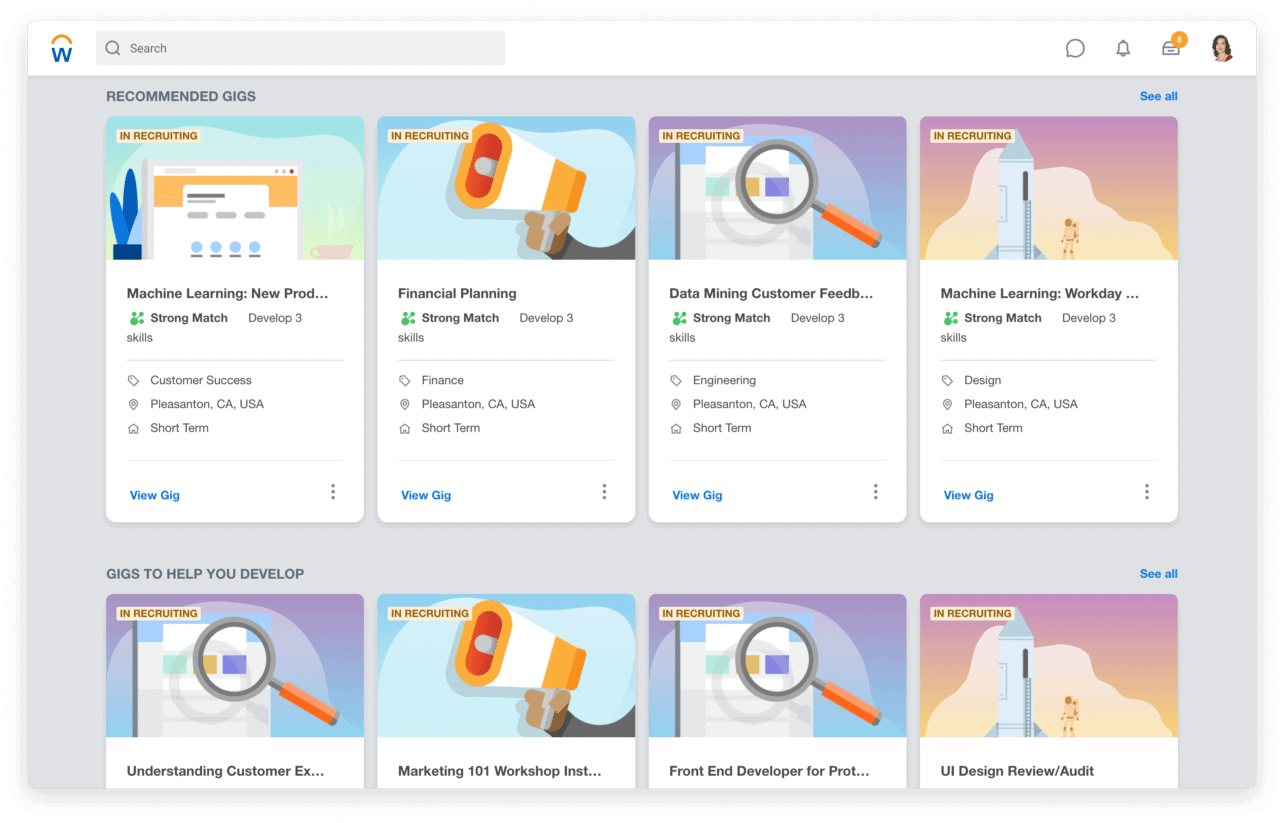1284x823 pixels.
Task: Click Strong Match icon on Machine Learning: Workday card
Action: click(950, 318)
